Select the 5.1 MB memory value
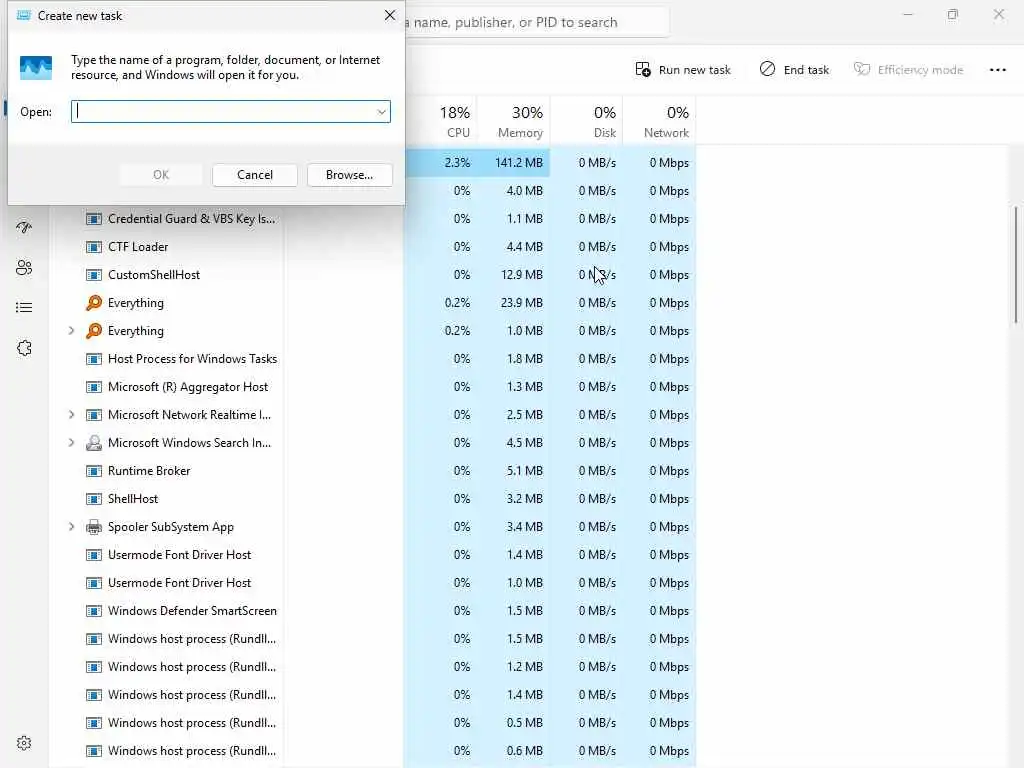The image size is (1024, 768). (x=524, y=471)
